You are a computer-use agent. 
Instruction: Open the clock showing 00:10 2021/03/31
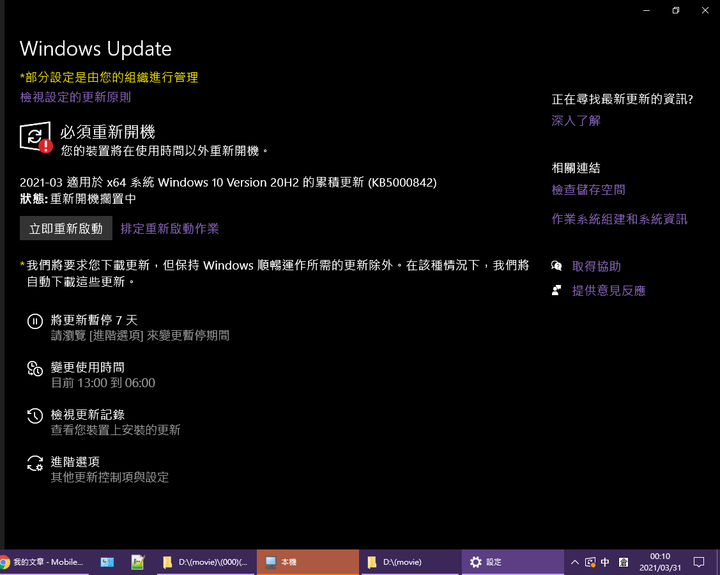click(x=660, y=562)
